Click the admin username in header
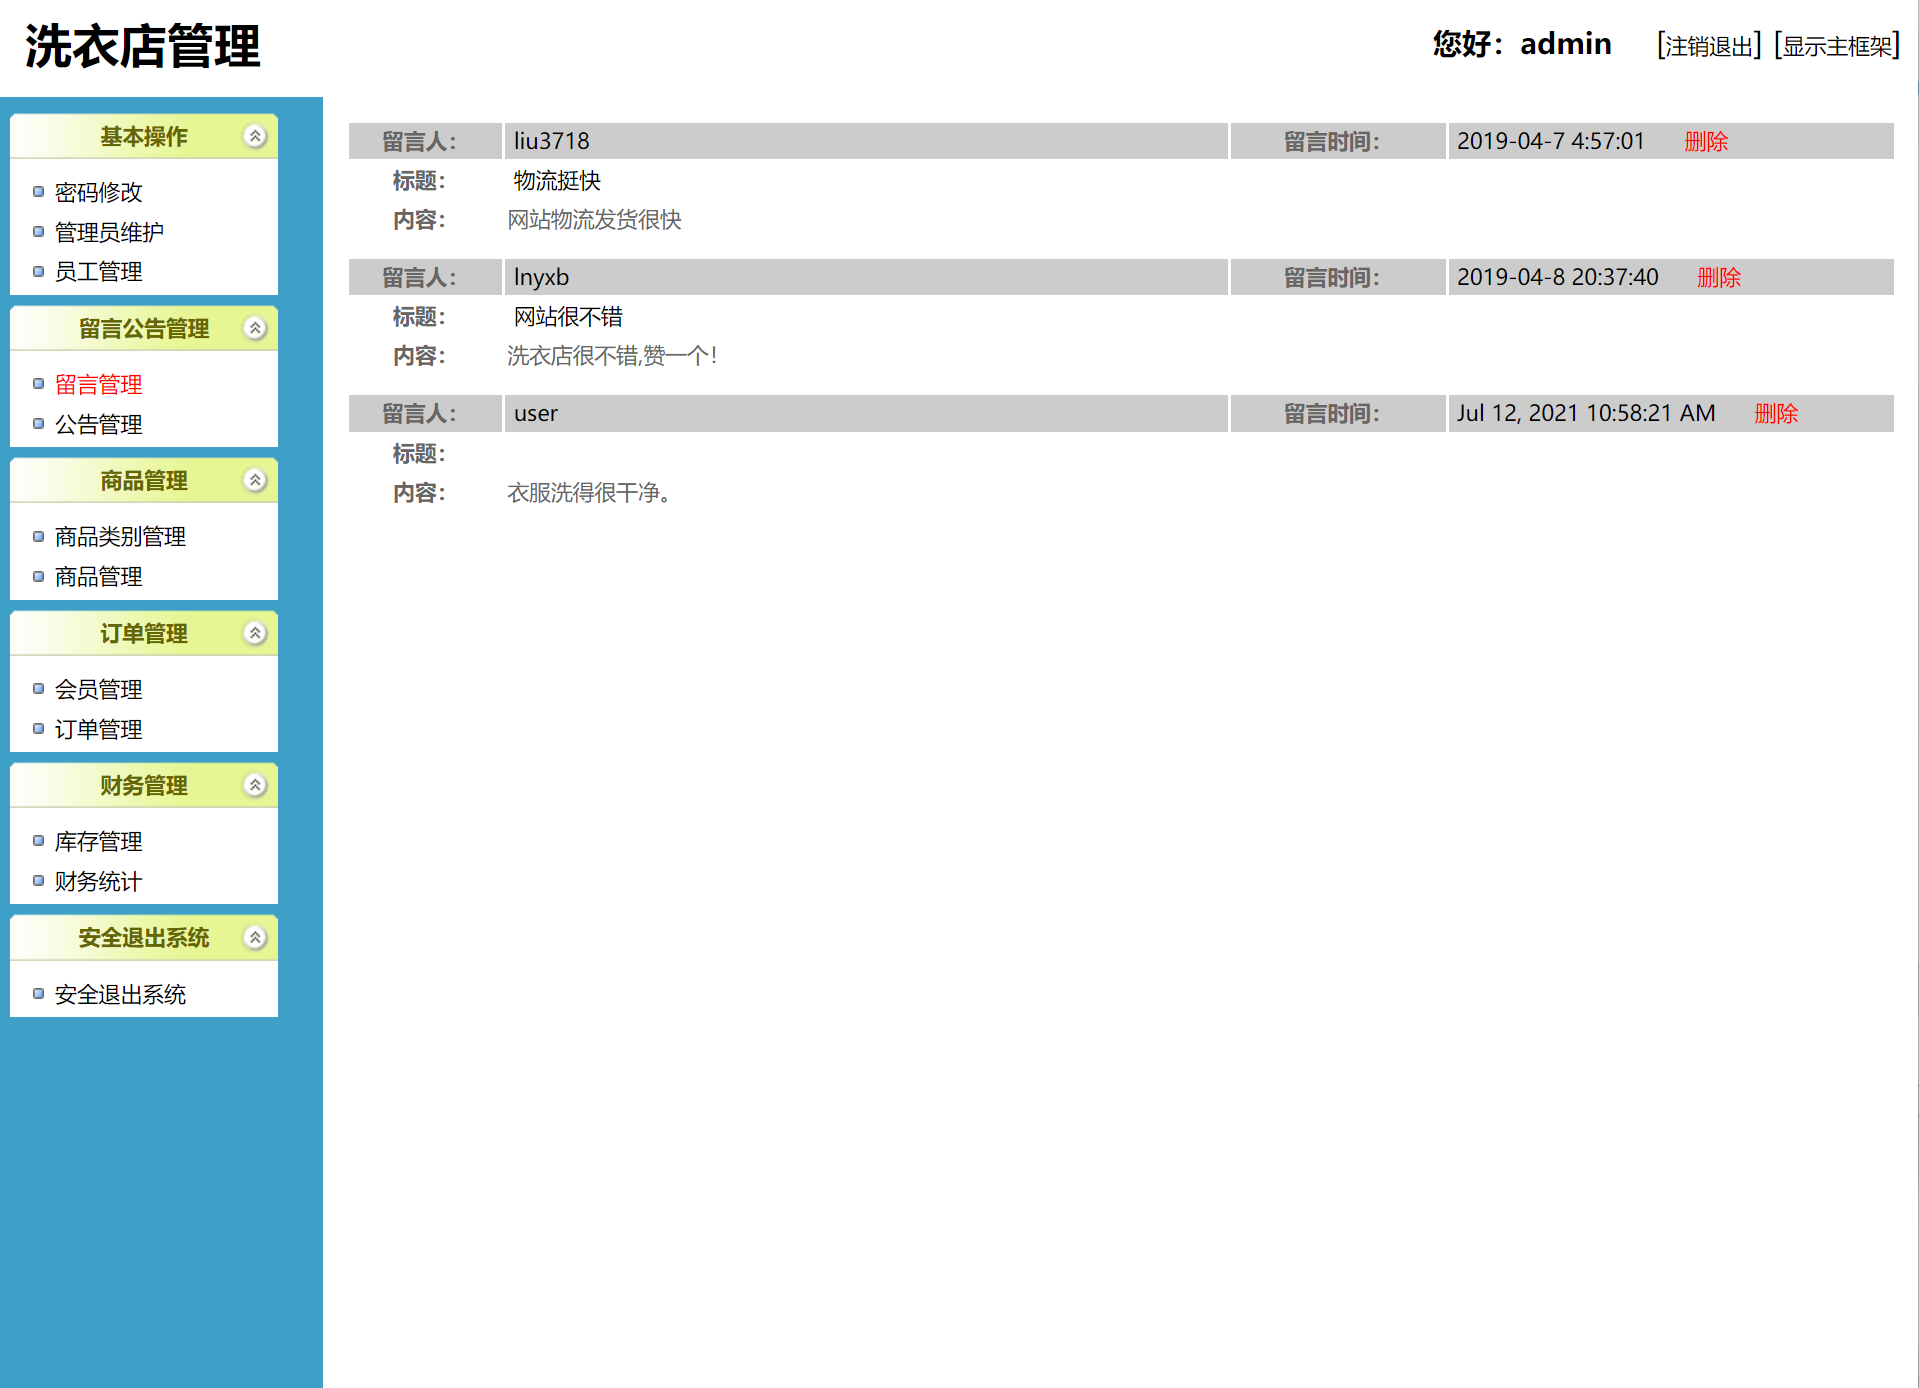The height and width of the screenshot is (1388, 1919). 1565,44
